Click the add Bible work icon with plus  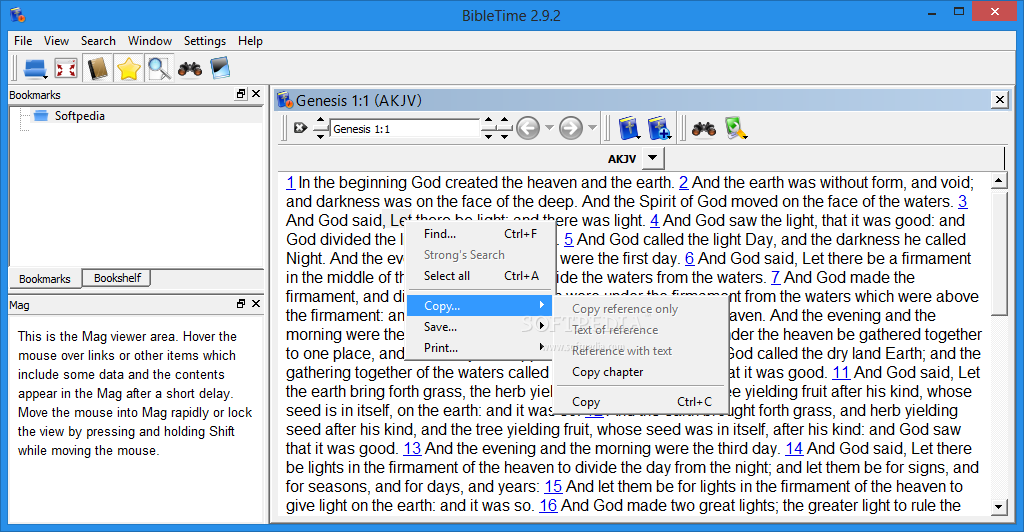(659, 128)
